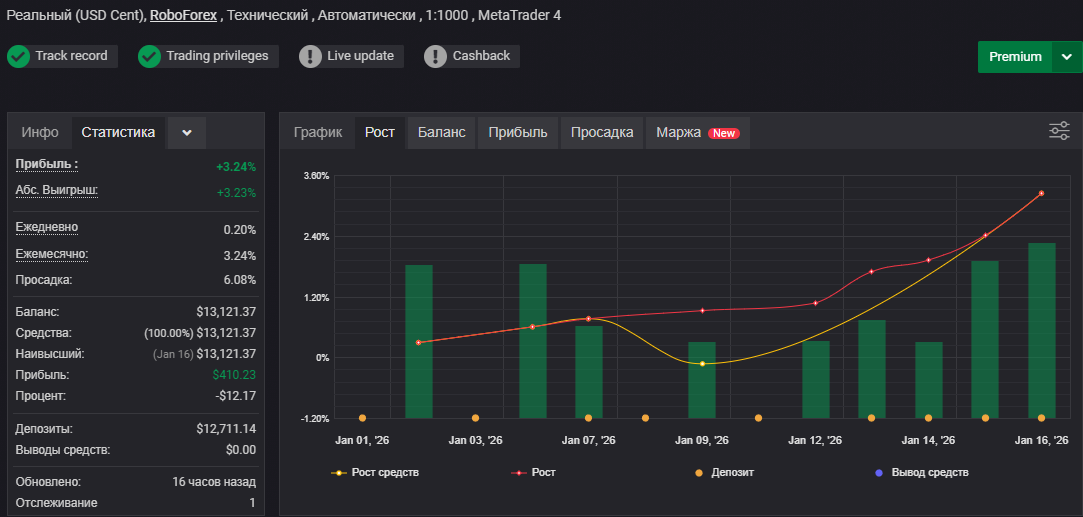Click the Ежедневно 0.20% value
Screen dimensions: 1083x517
[240, 229]
